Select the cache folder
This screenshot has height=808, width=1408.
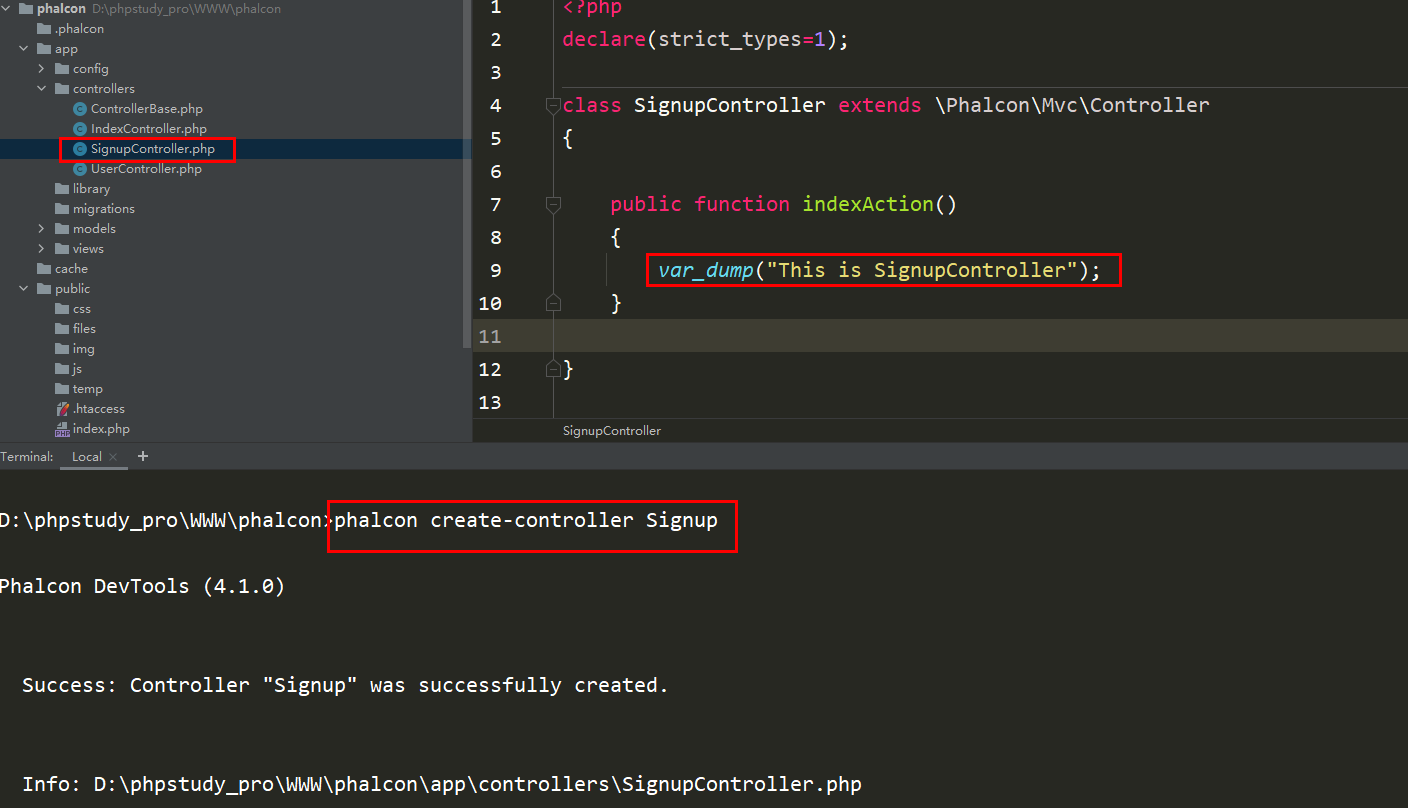coord(71,269)
